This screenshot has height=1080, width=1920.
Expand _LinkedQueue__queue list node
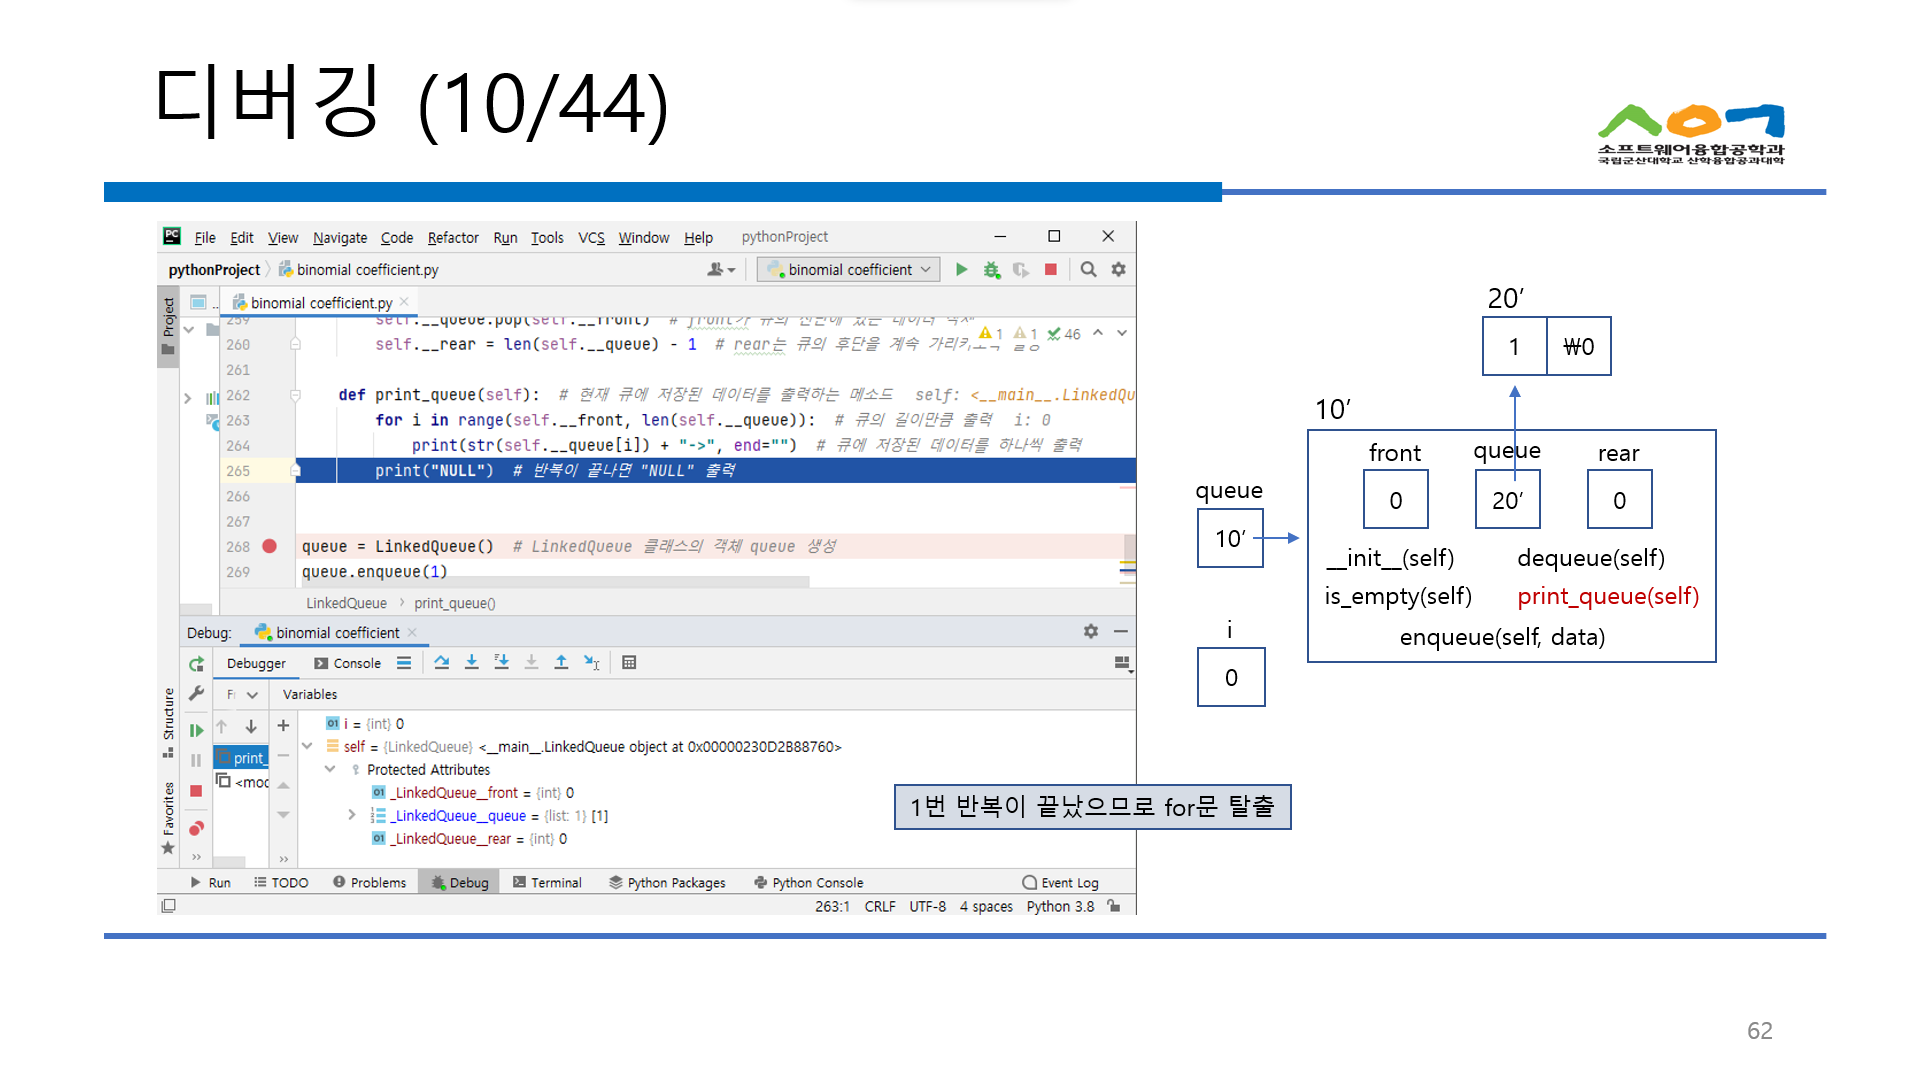[352, 815]
